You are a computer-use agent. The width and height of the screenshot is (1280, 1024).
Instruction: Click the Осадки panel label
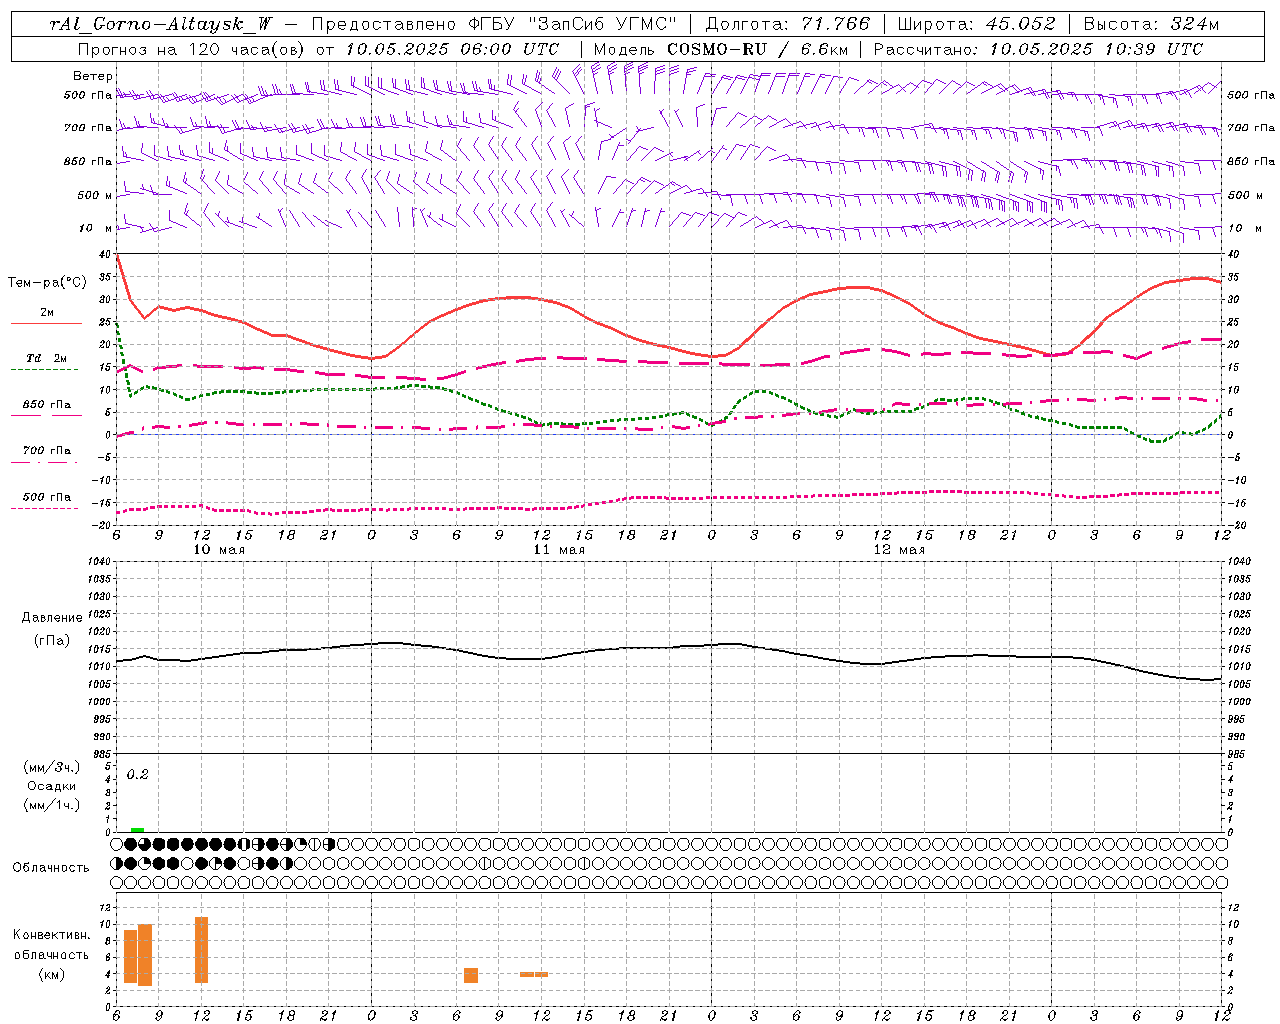coord(52,786)
